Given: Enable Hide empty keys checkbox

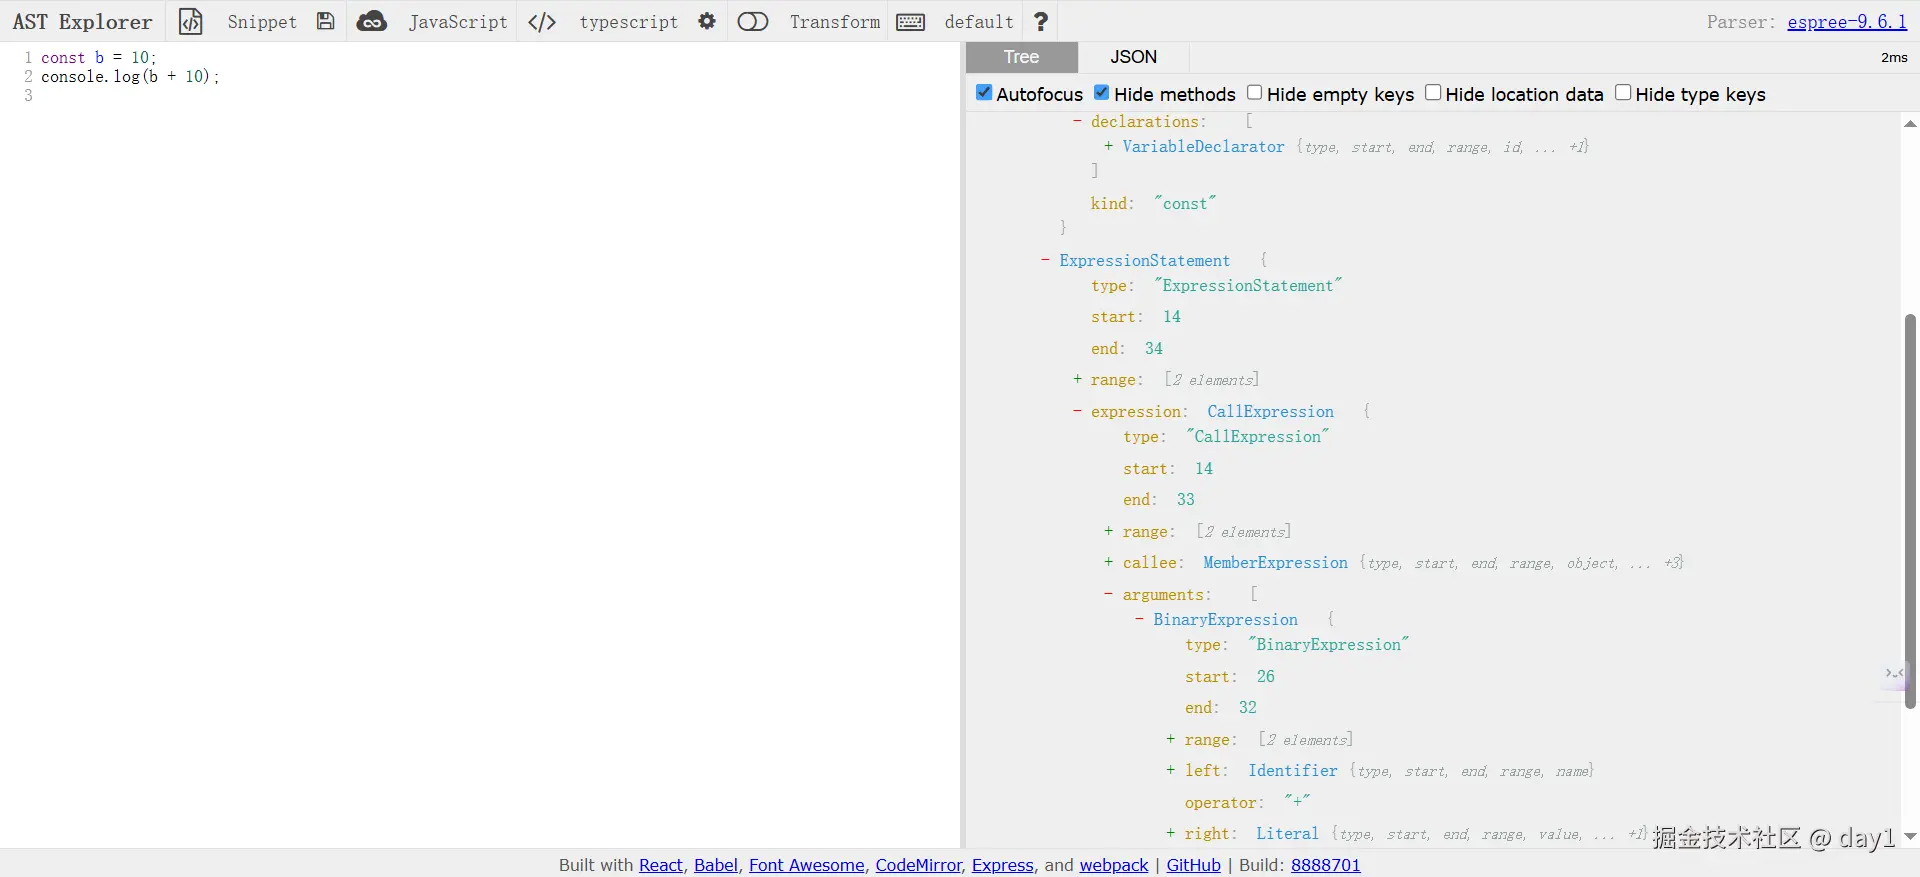Looking at the screenshot, I should pos(1254,93).
